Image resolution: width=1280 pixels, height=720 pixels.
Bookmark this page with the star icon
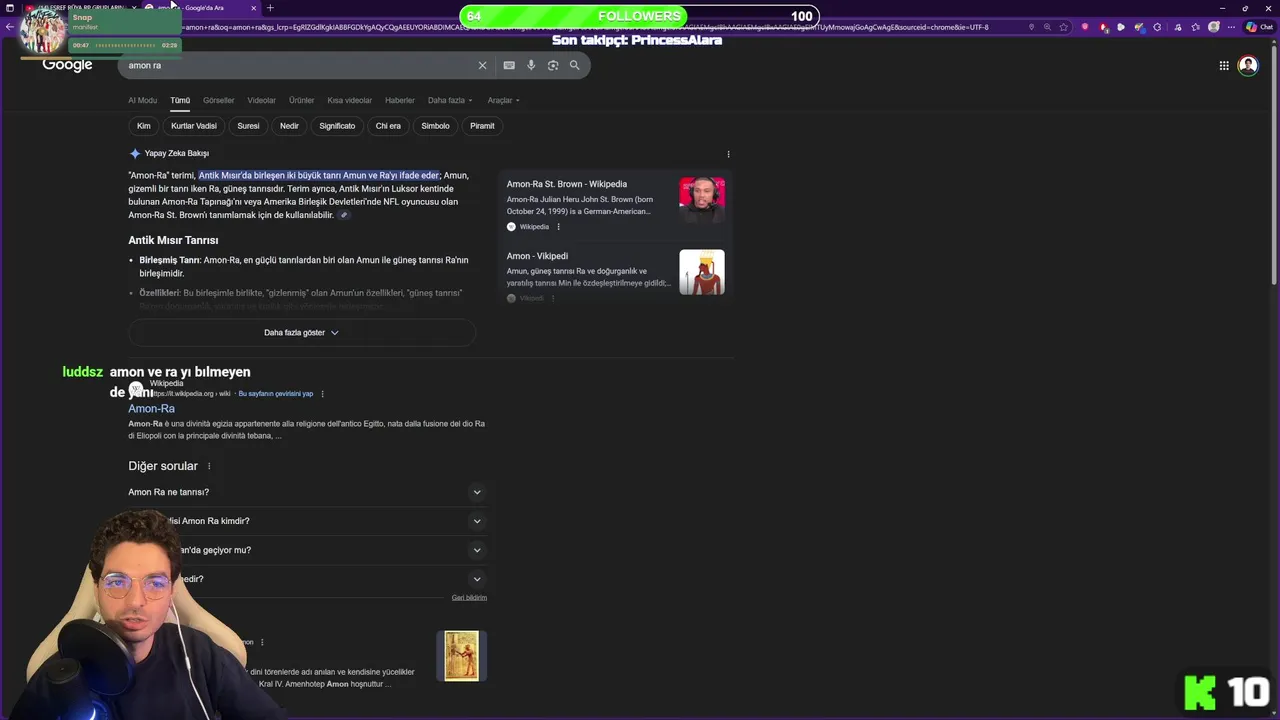coord(1064,27)
